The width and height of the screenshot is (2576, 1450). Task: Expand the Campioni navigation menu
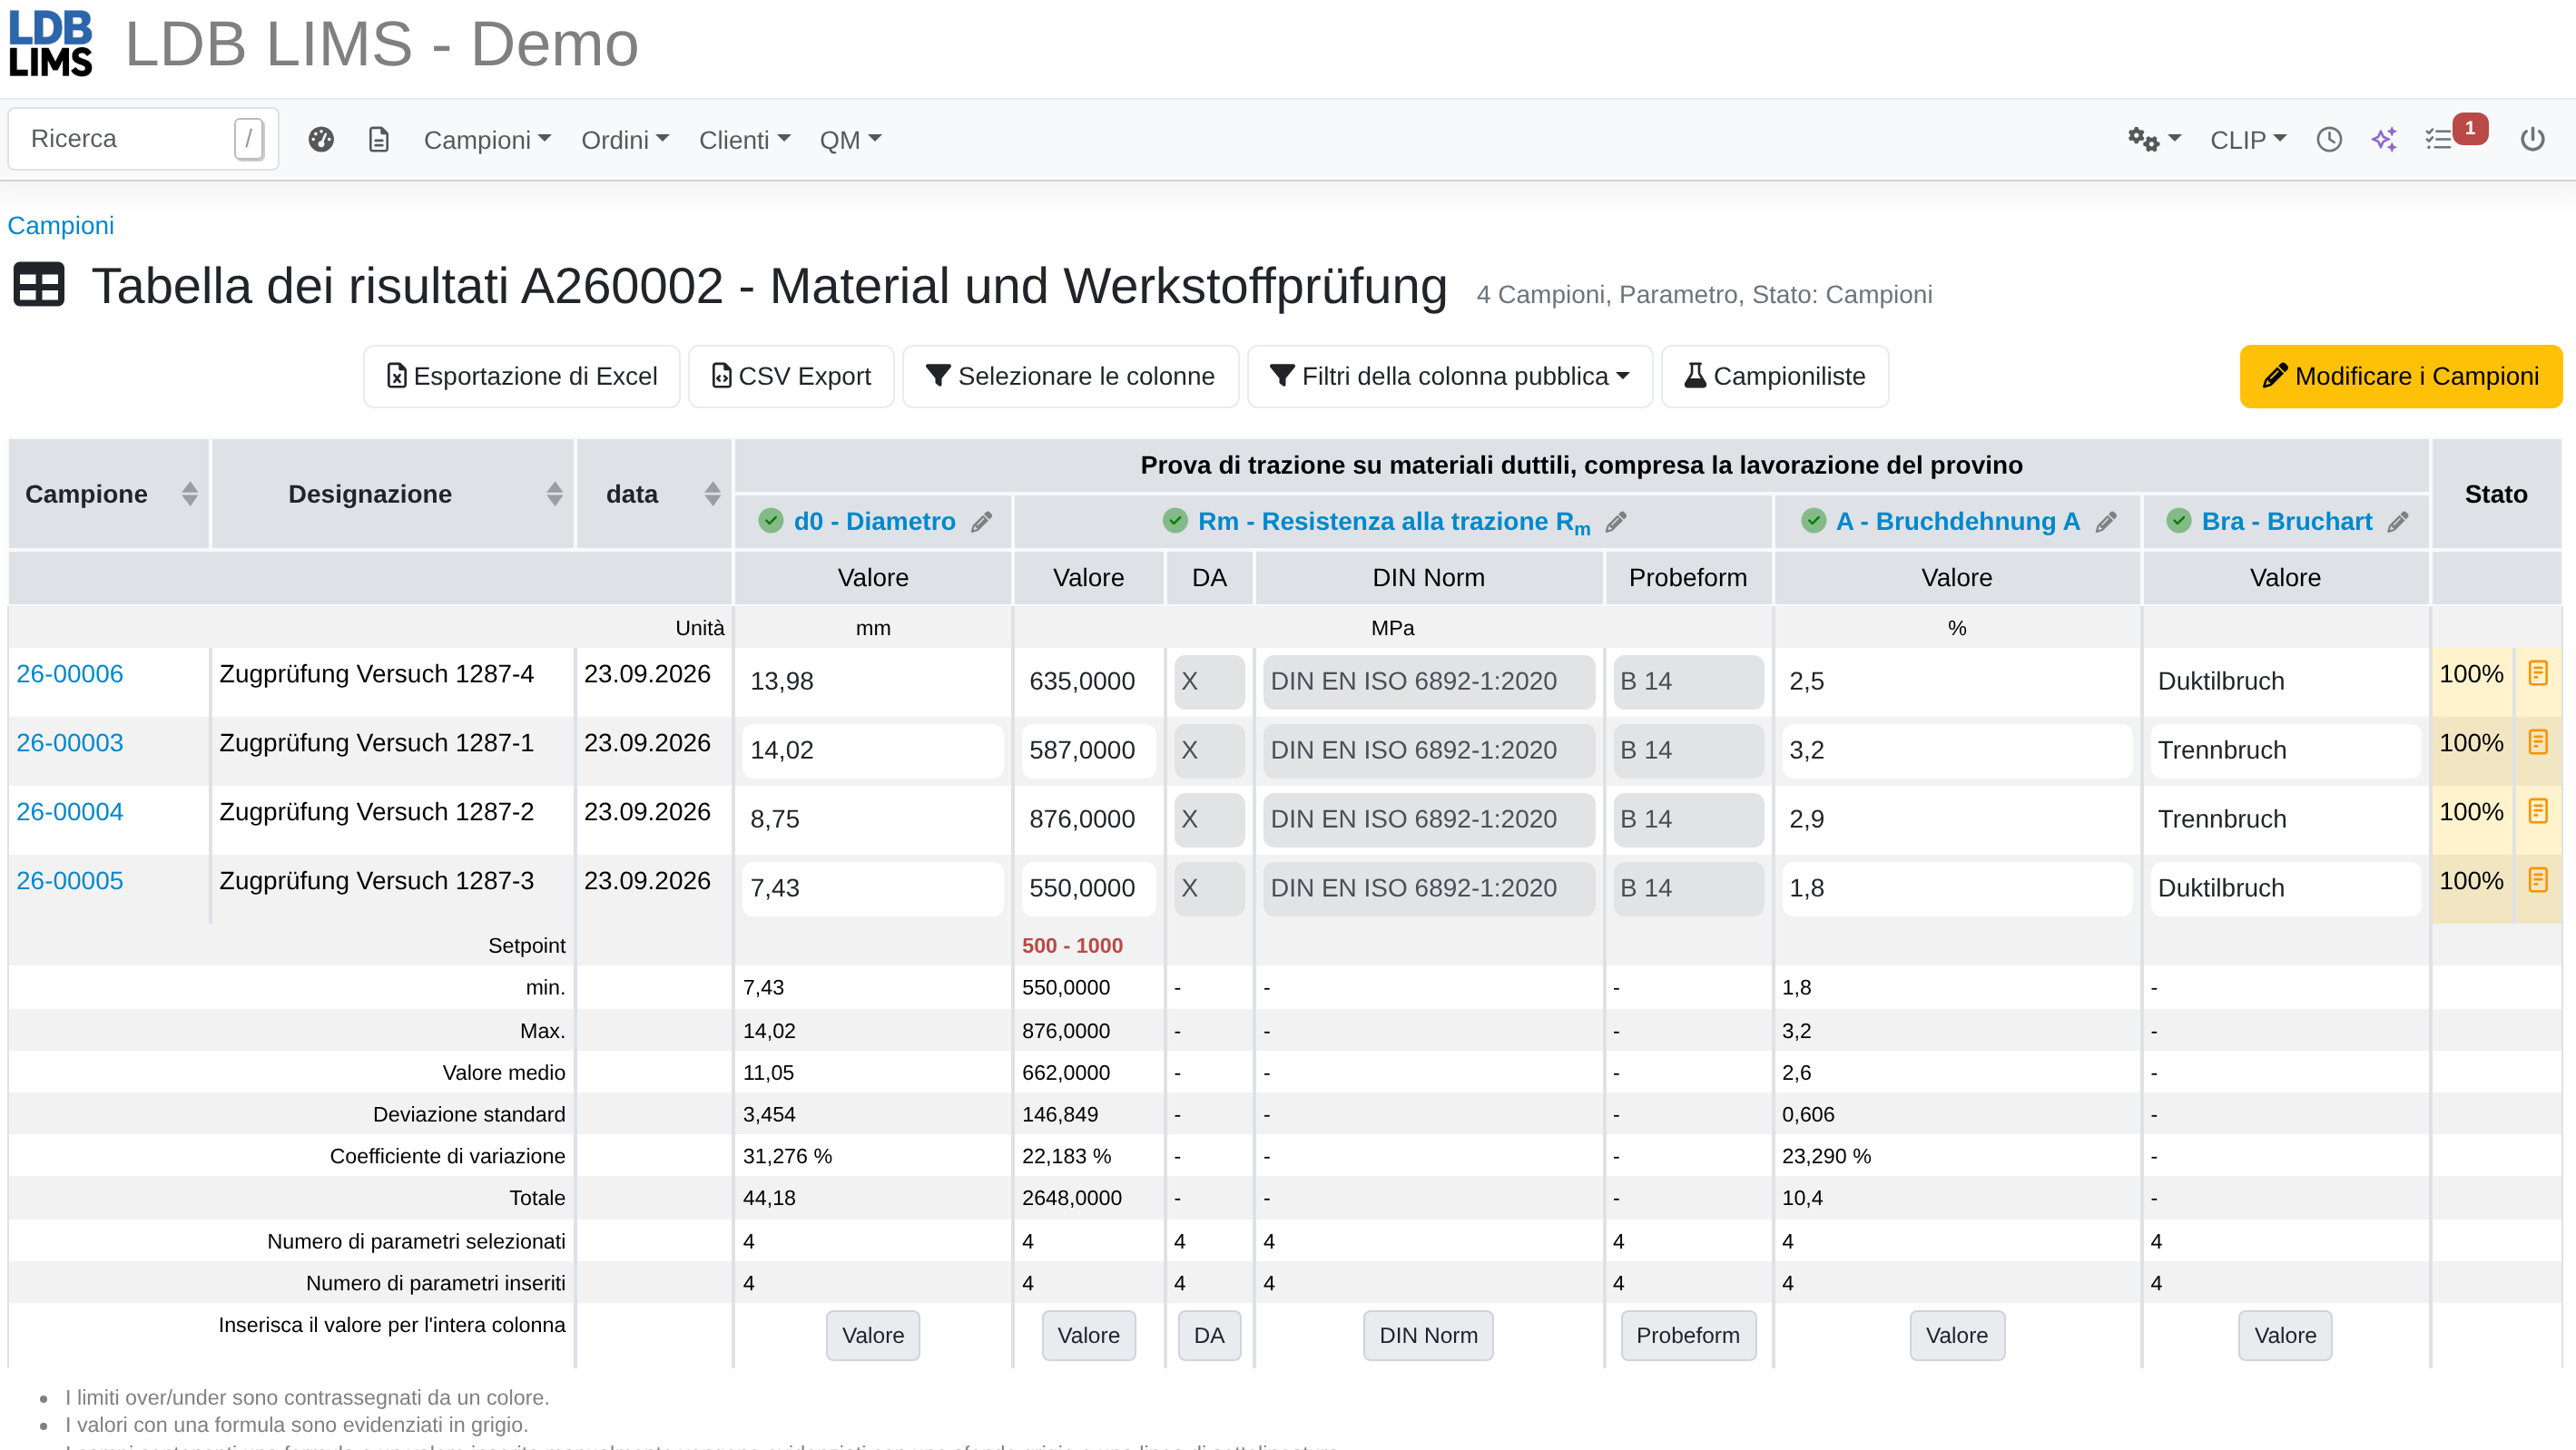(487, 140)
